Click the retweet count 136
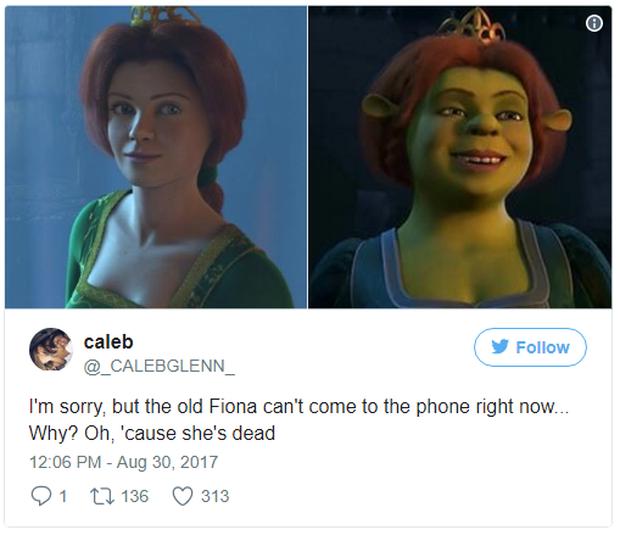This screenshot has height=535, width=620. pyautogui.click(x=135, y=496)
